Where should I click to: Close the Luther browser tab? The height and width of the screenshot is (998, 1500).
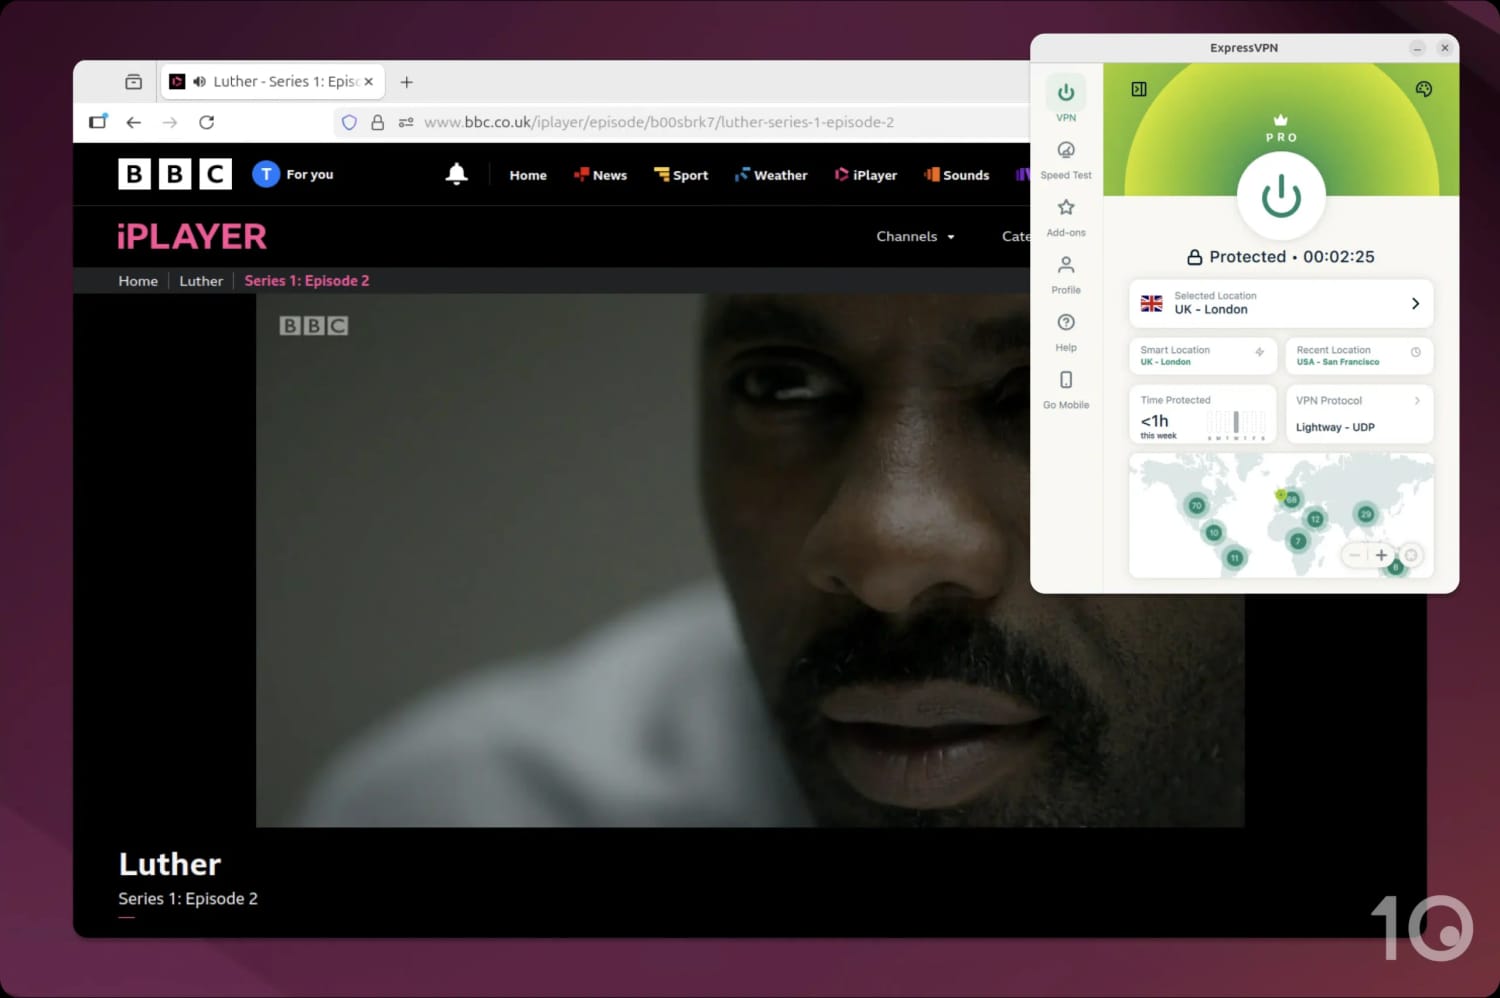click(x=369, y=82)
